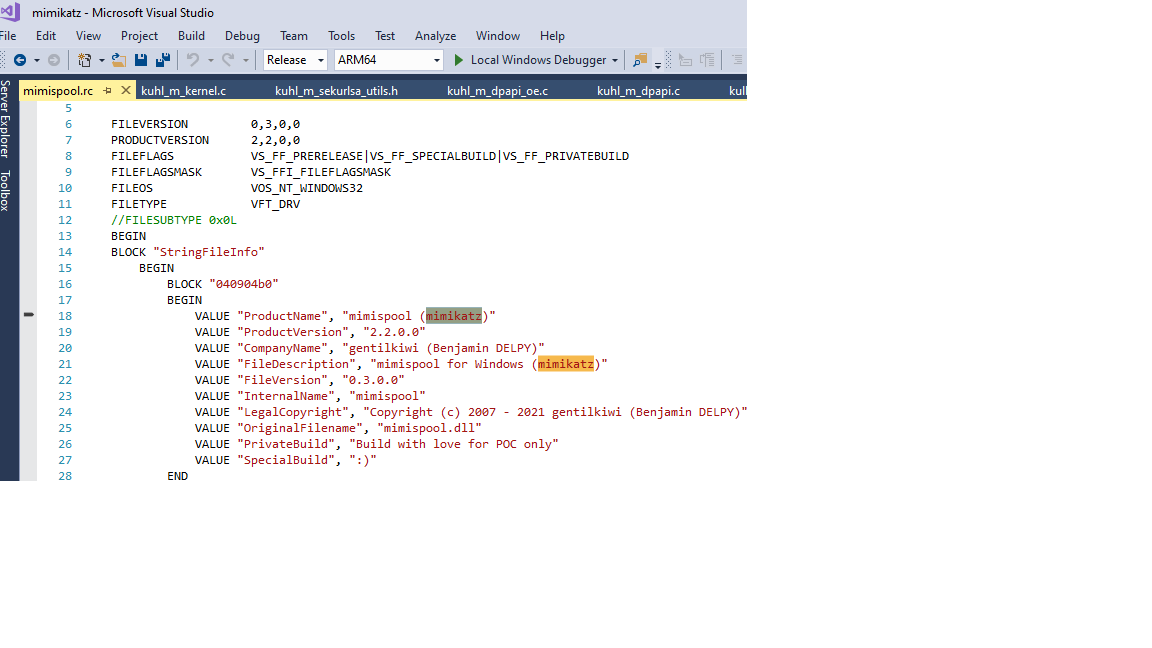Start Local Windows Debugger with green play icon
Viewport: 1152px width, 648px height.
pos(458,60)
